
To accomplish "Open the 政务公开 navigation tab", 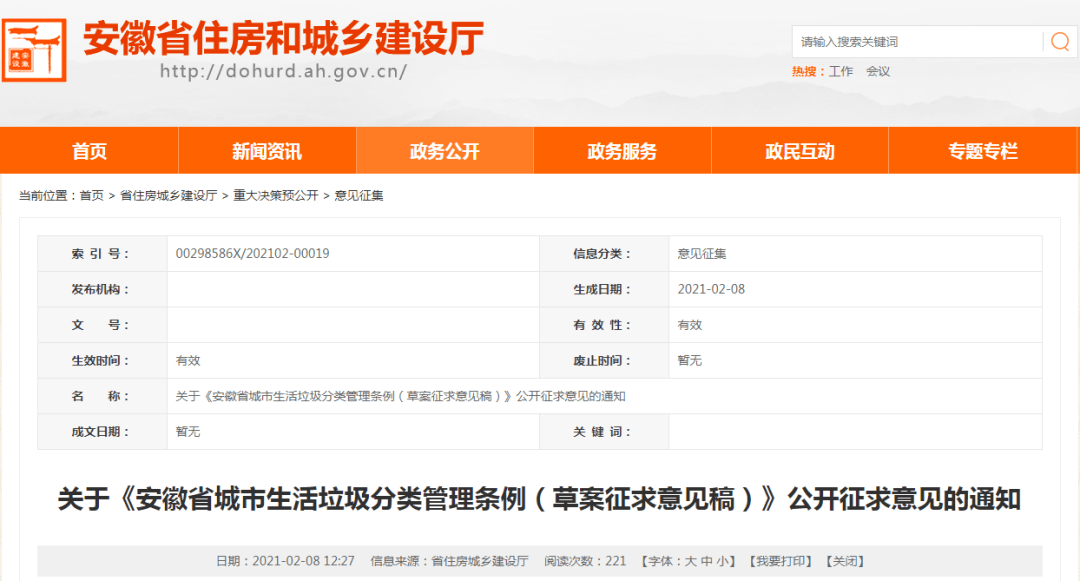I will click(x=445, y=151).
